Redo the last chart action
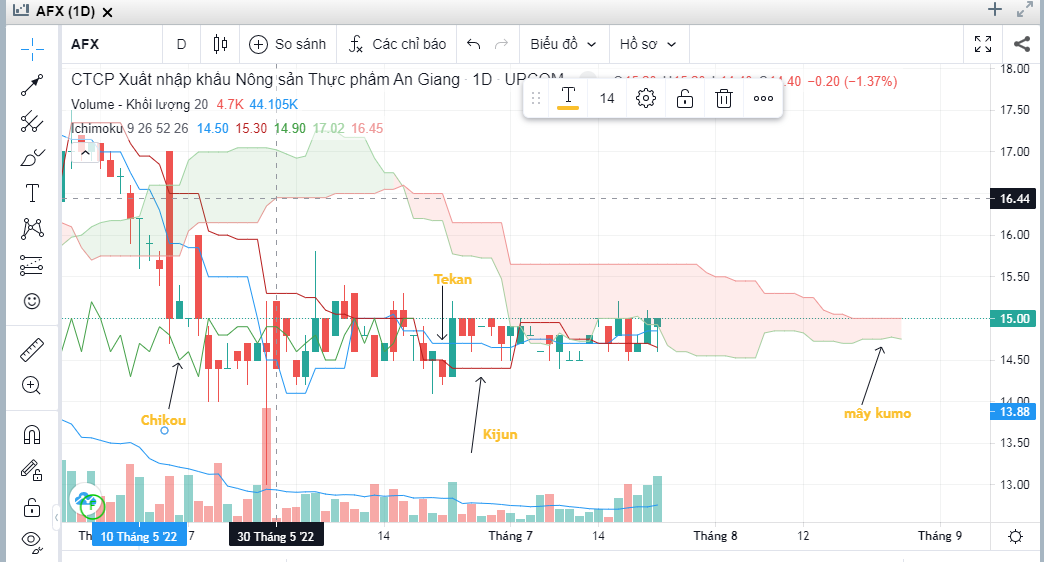Image resolution: width=1044 pixels, height=562 pixels. coord(501,44)
